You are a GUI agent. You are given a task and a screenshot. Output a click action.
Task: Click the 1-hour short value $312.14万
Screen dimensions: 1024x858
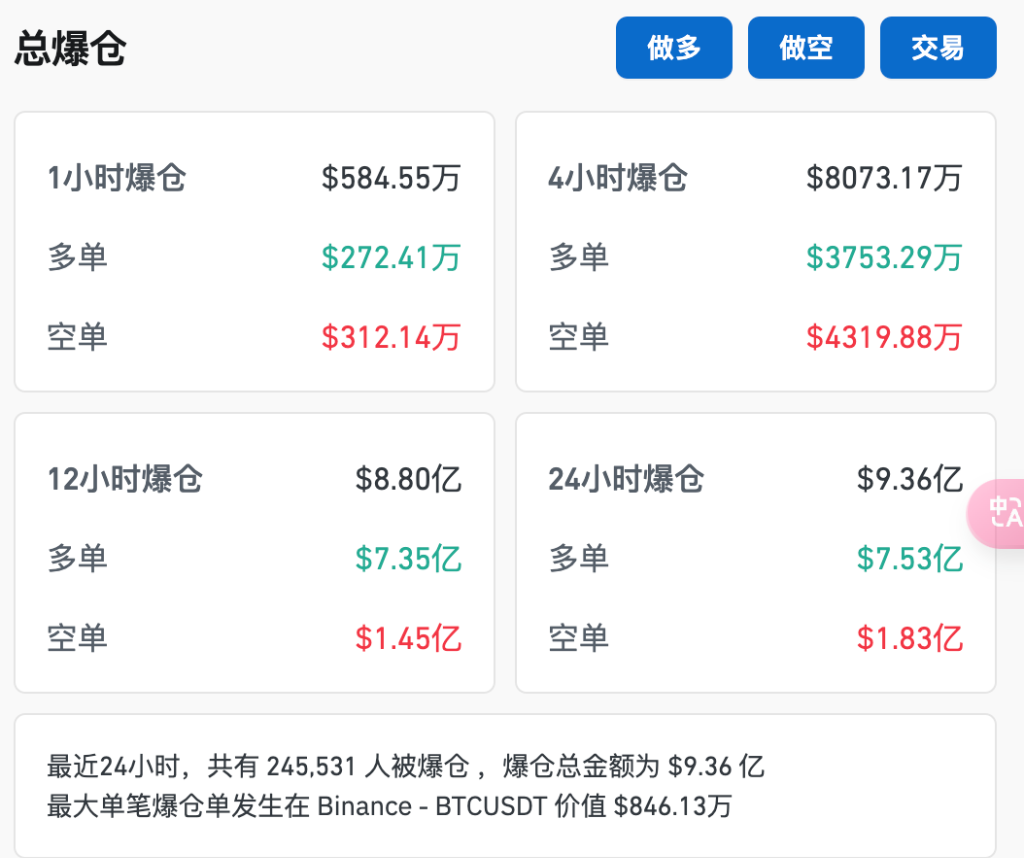[x=391, y=338]
